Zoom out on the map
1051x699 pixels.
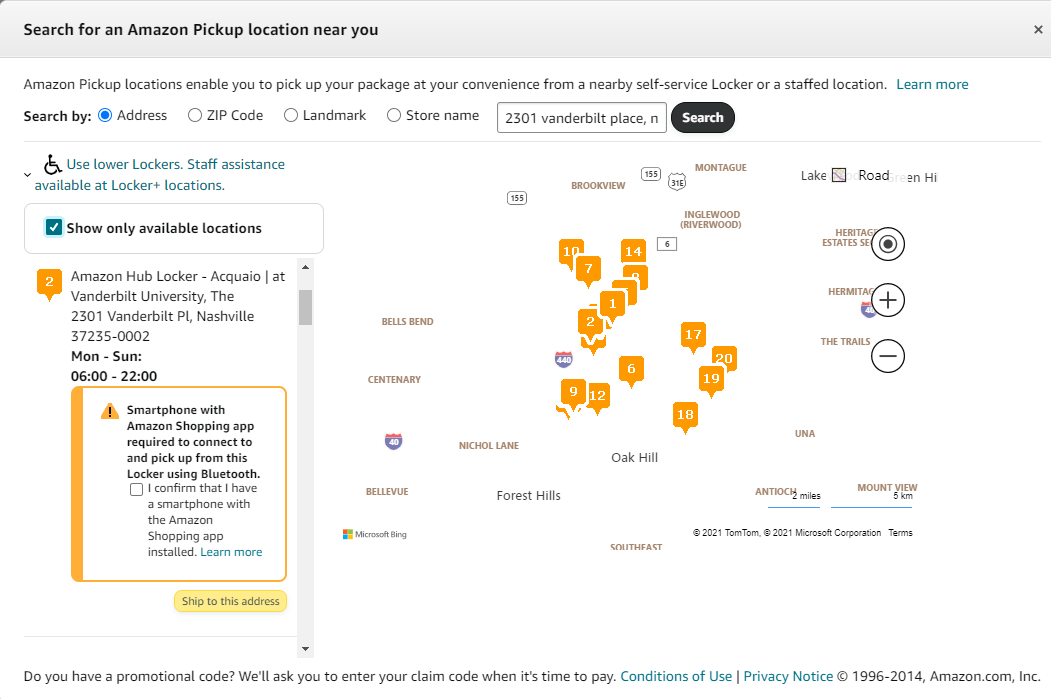pos(888,356)
